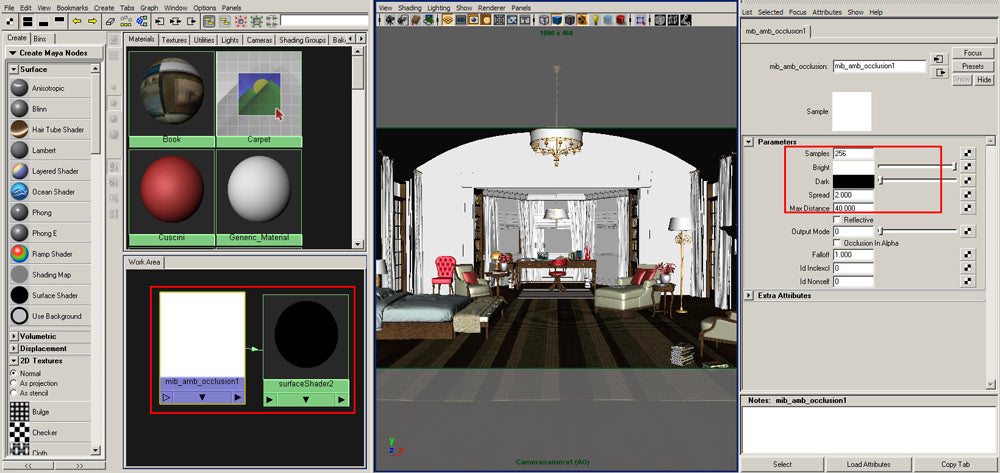Viewport: 1000px width, 473px height.
Task: Create a Surface Shader node
Action: coord(50,295)
